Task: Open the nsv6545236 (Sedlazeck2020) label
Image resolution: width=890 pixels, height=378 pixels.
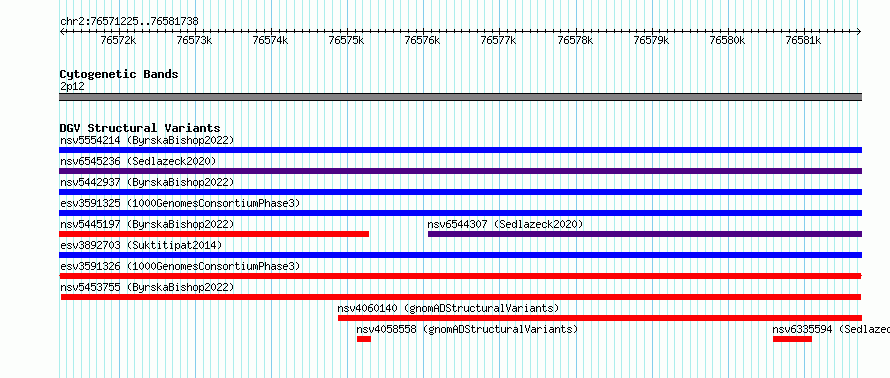Action: click(x=138, y=161)
